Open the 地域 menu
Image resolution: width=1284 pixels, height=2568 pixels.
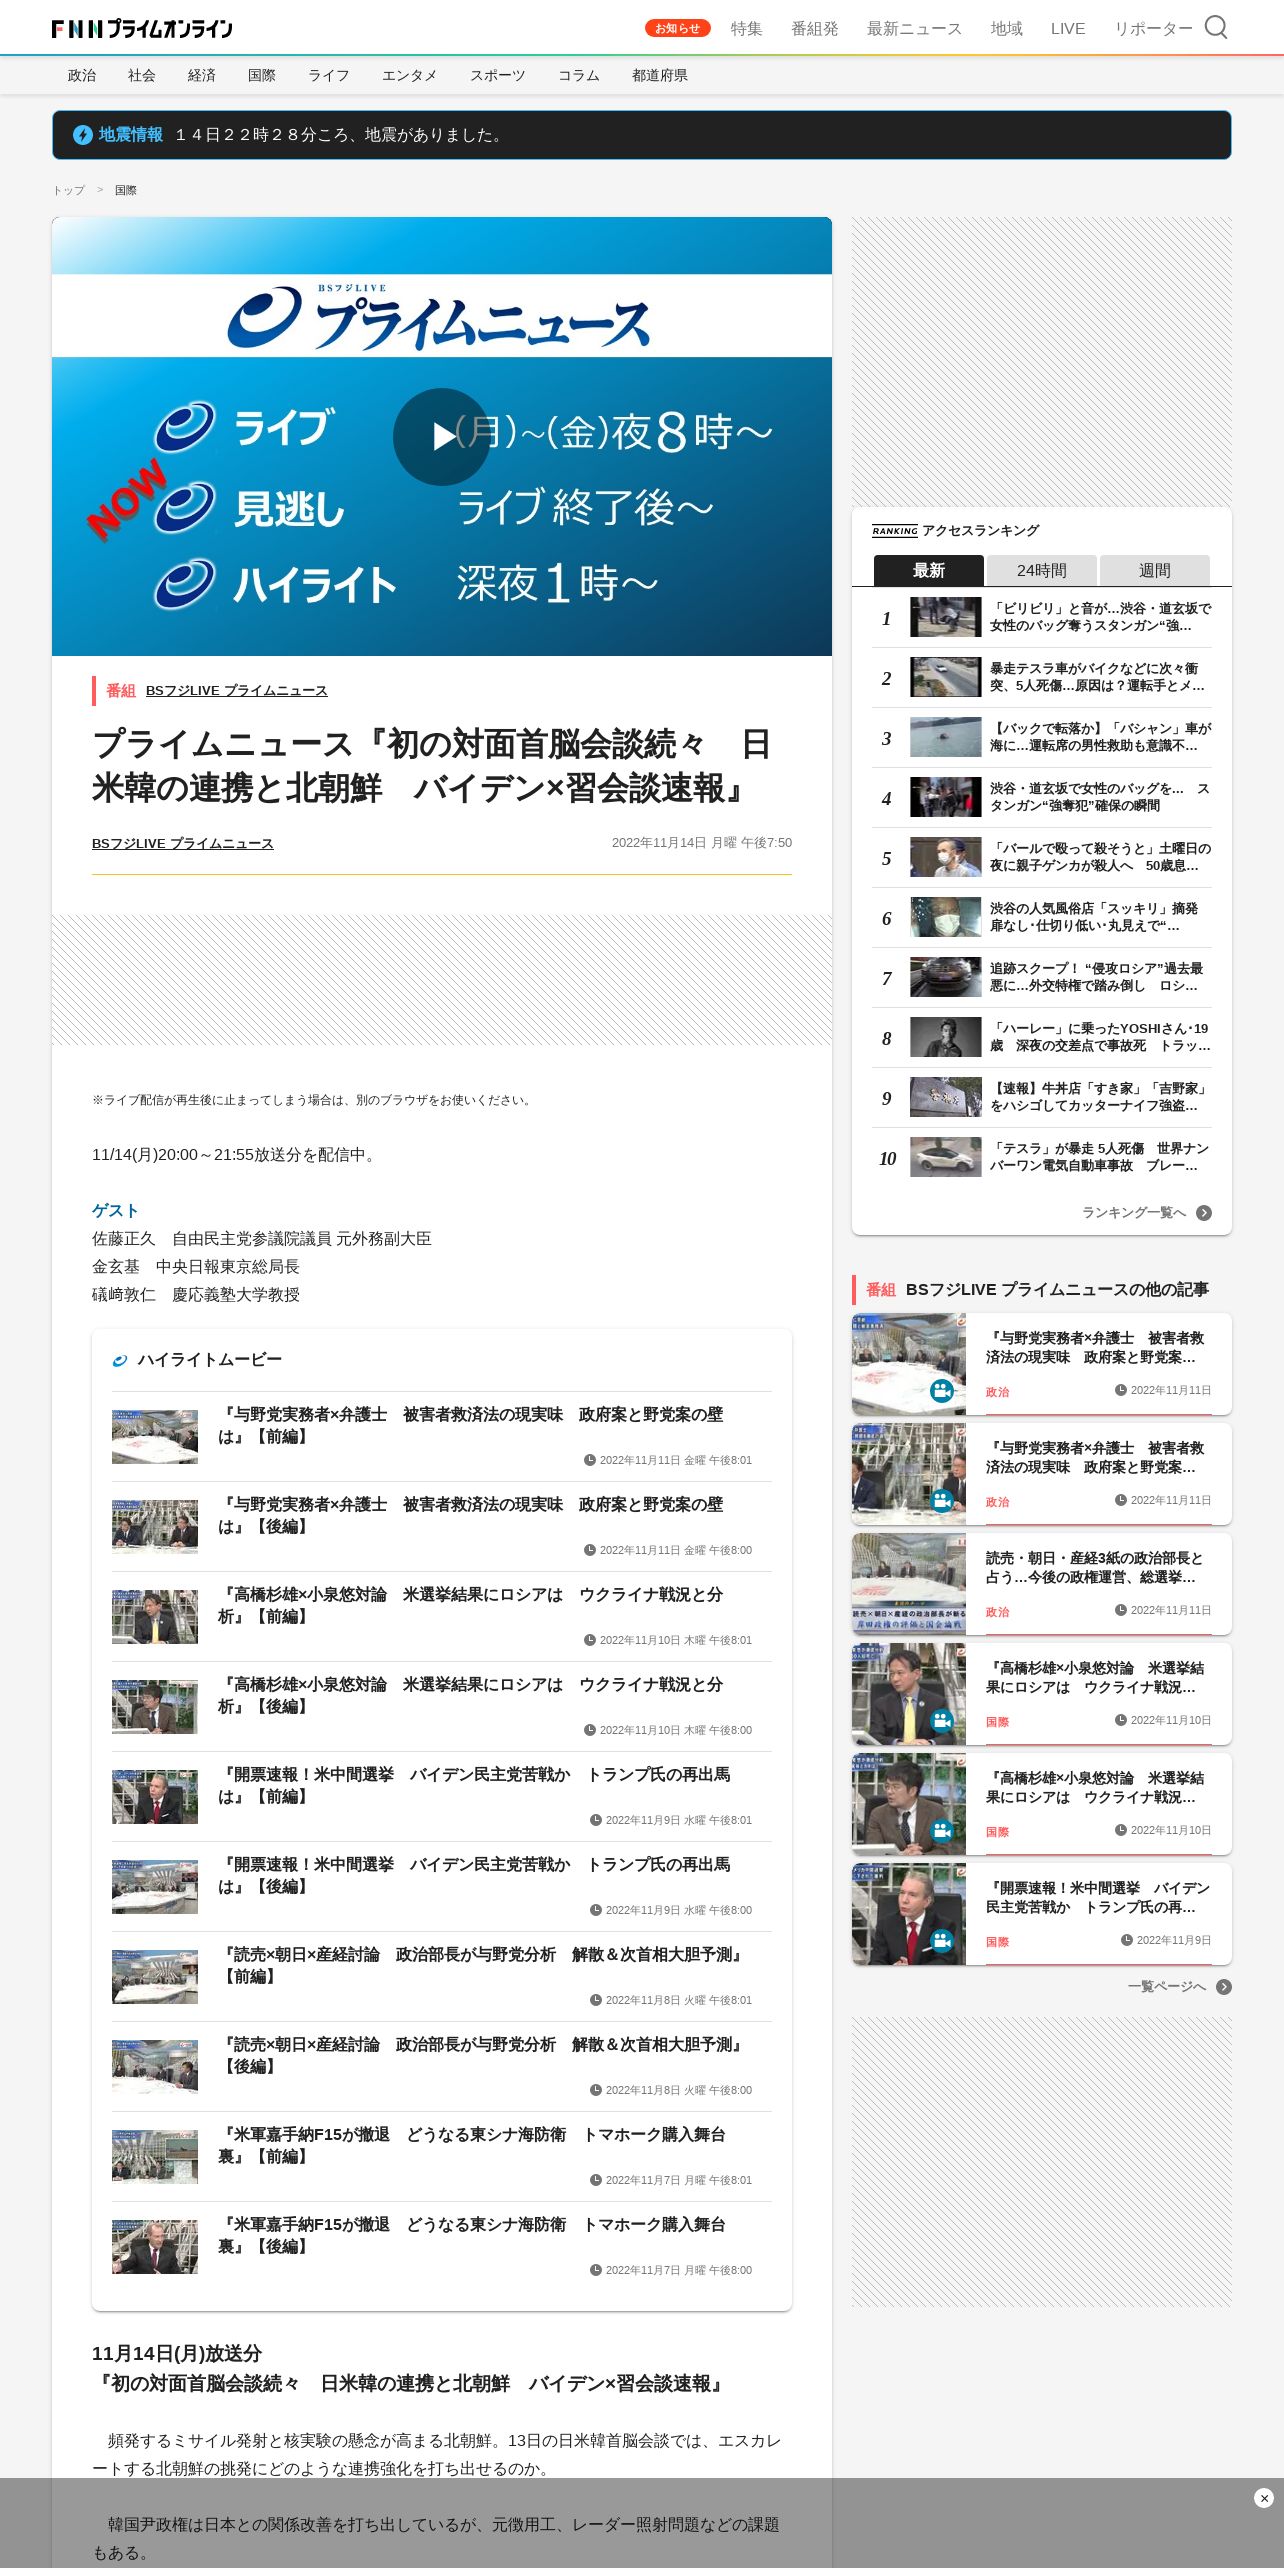pyautogui.click(x=1007, y=29)
